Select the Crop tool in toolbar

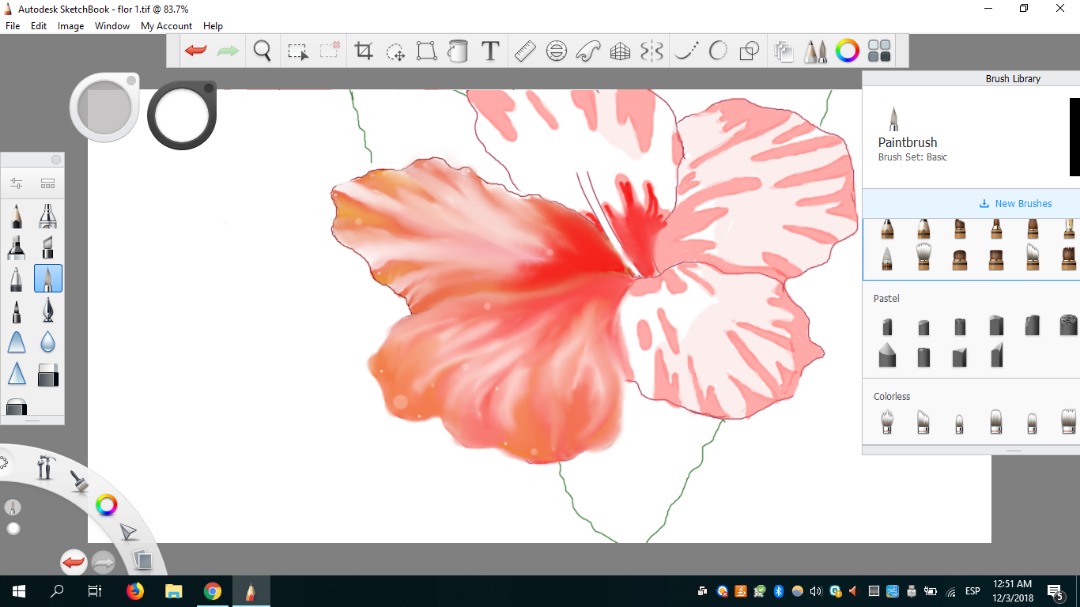(x=364, y=51)
